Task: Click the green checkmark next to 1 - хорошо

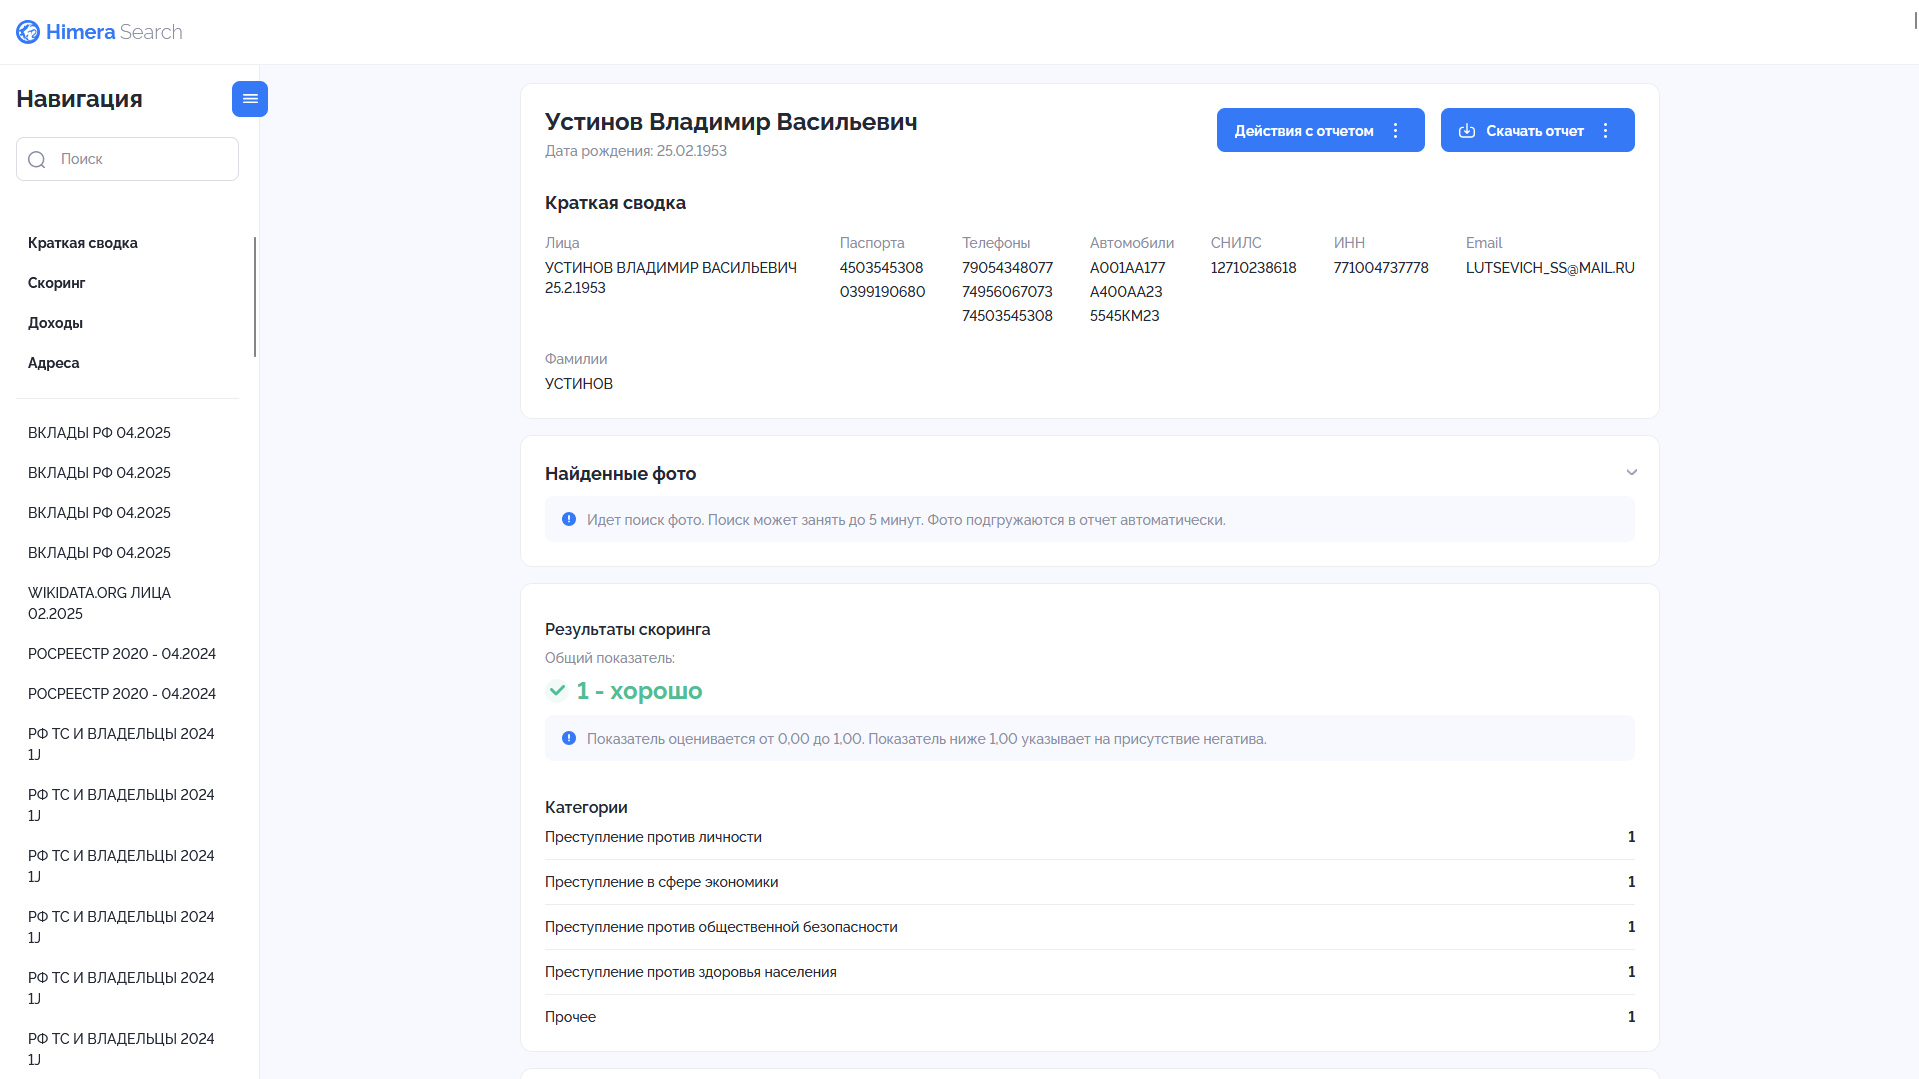Action: 557,690
